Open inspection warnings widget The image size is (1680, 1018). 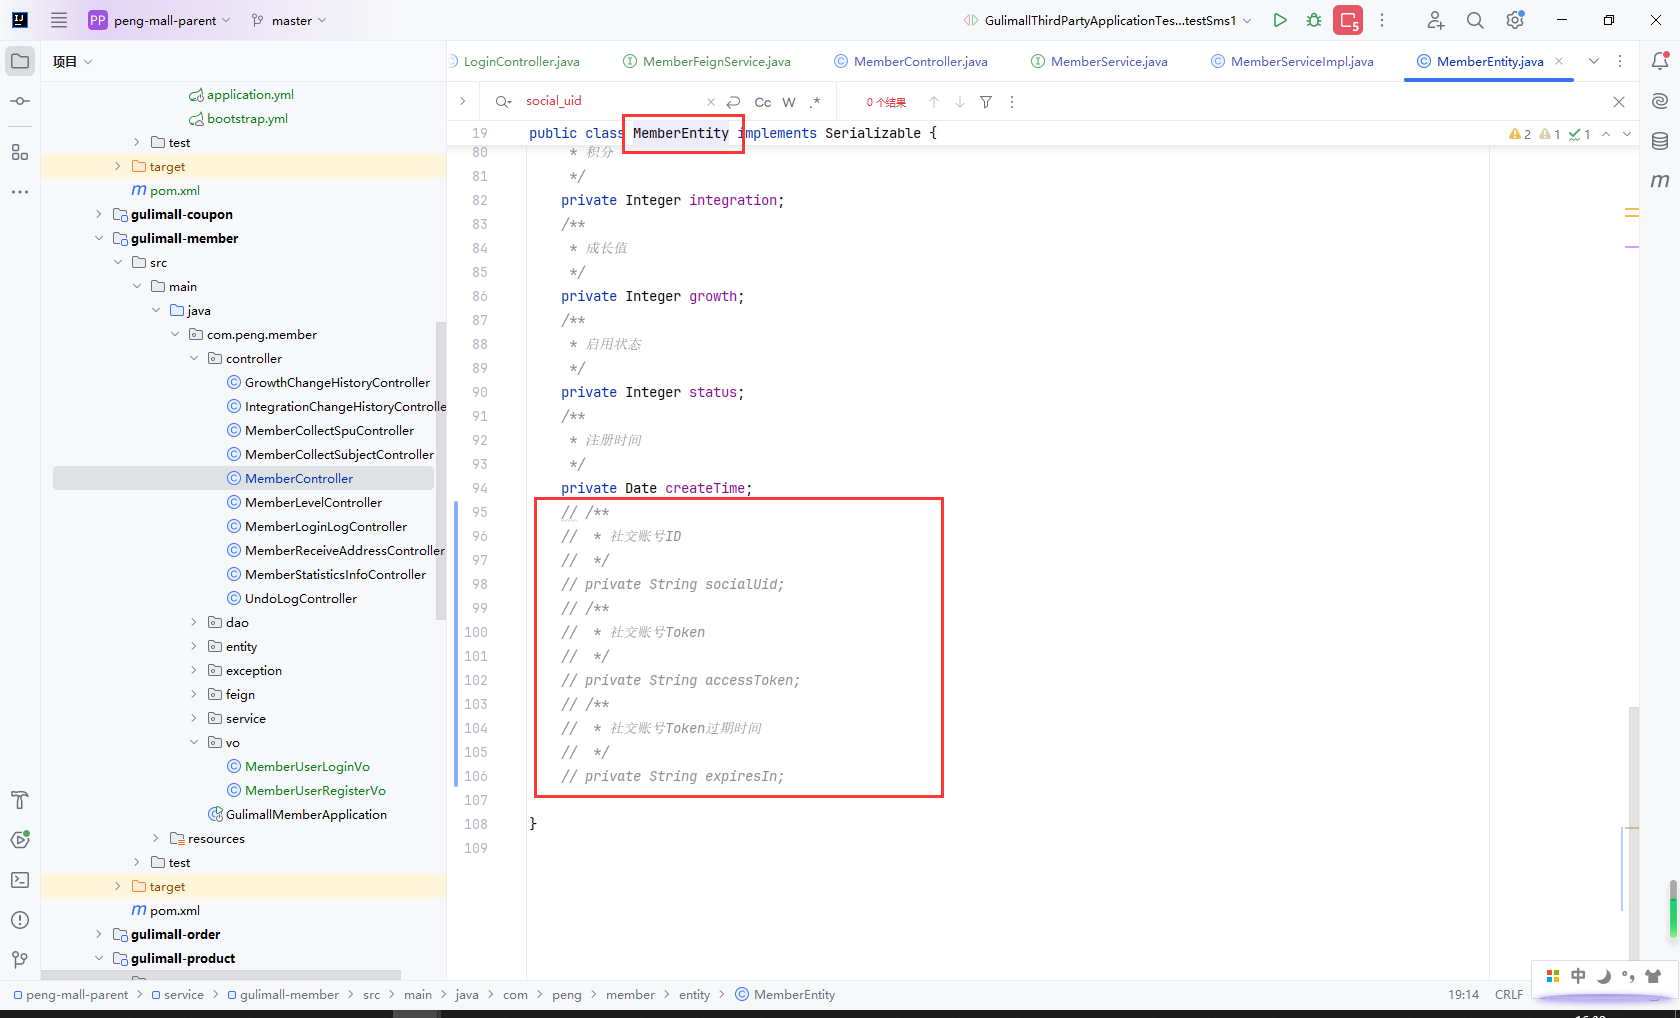click(1550, 134)
